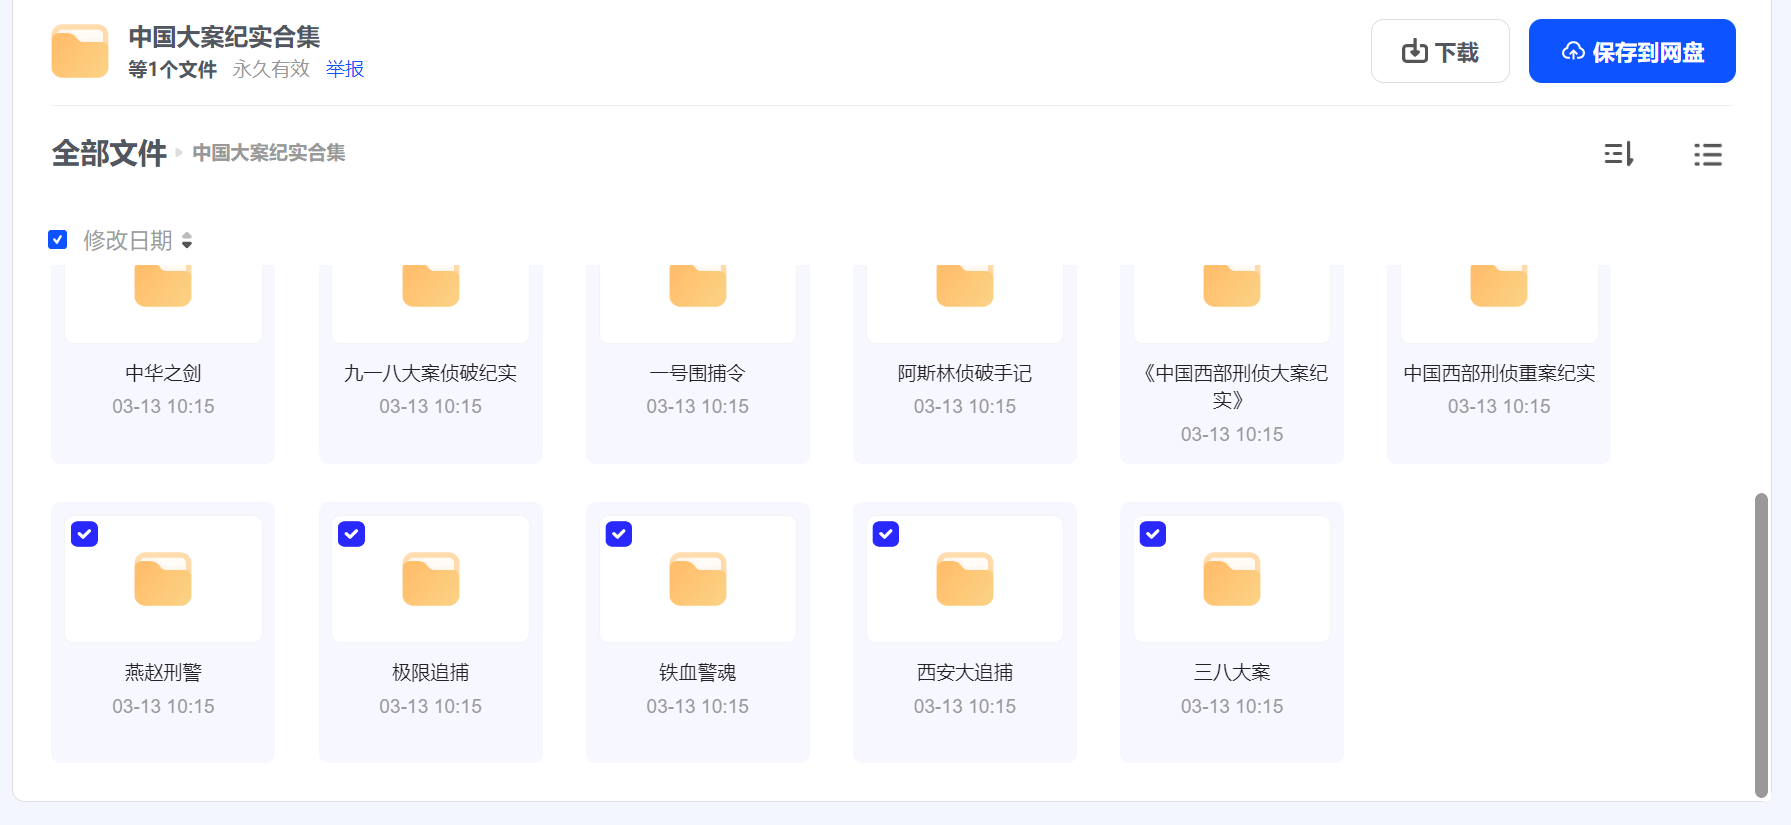Viewport: 1791px width, 825px height.
Task: Toggle the 三八大案 folder checkbox
Action: (1153, 534)
